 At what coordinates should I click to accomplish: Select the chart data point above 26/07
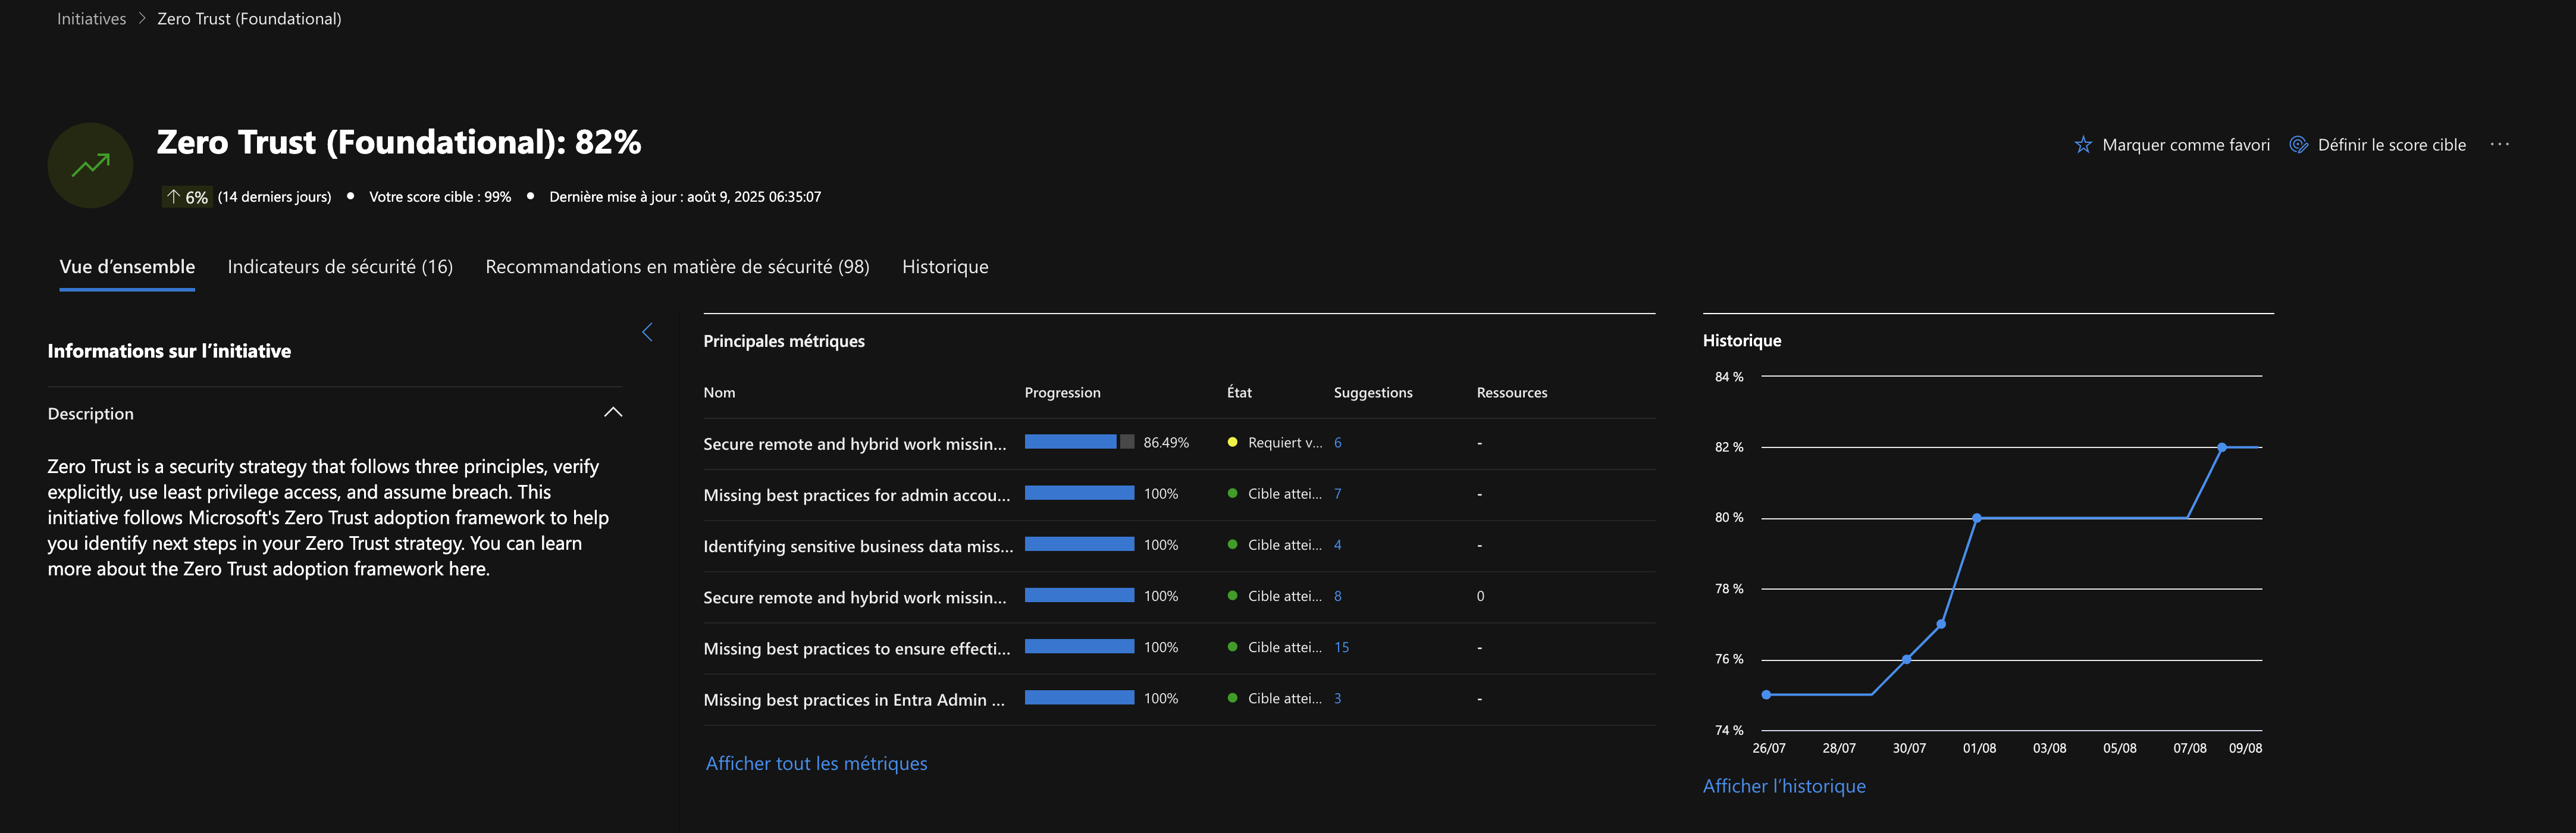tap(1766, 695)
